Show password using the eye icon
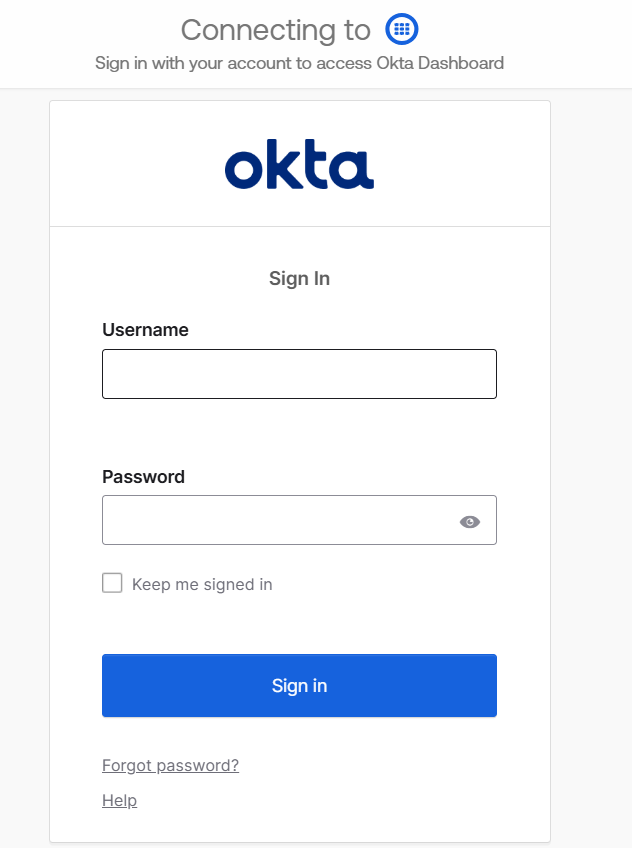The image size is (632, 866). point(470,521)
